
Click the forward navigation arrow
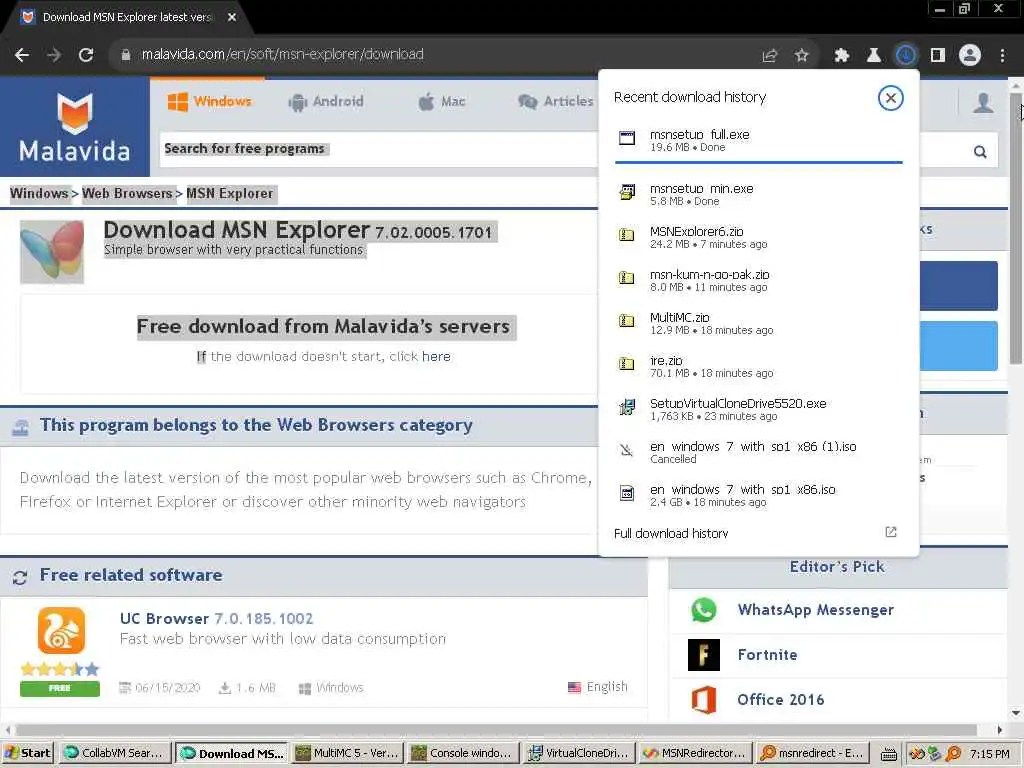click(54, 55)
